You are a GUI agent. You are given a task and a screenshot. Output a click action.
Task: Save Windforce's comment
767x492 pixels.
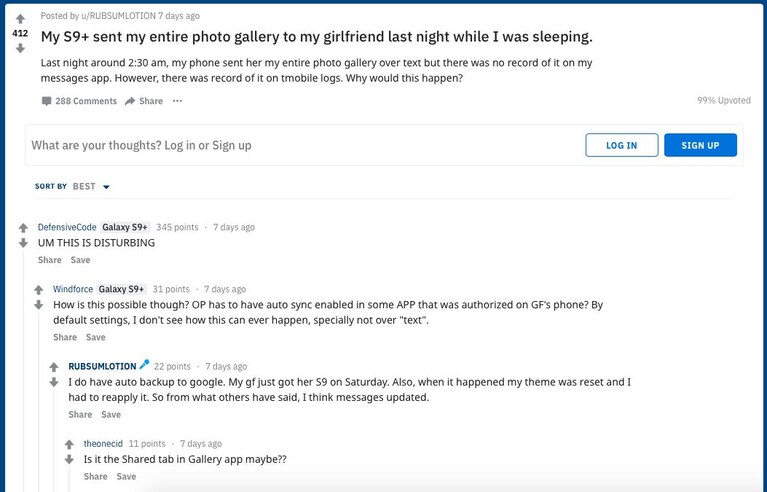pyautogui.click(x=95, y=337)
